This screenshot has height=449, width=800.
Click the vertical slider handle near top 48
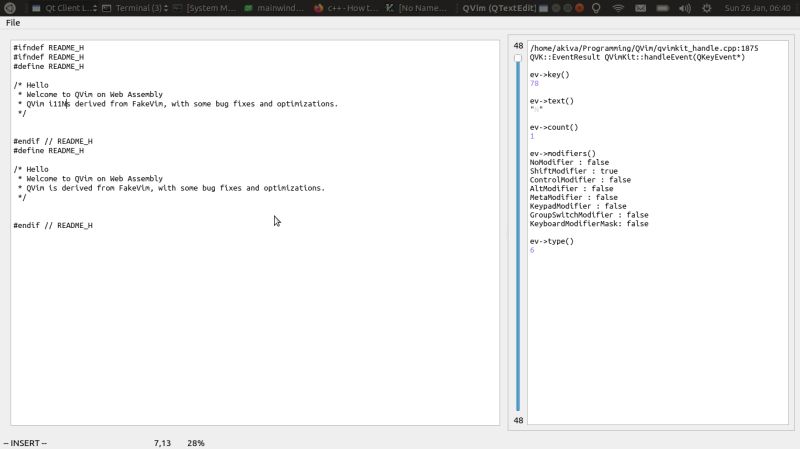[518, 58]
